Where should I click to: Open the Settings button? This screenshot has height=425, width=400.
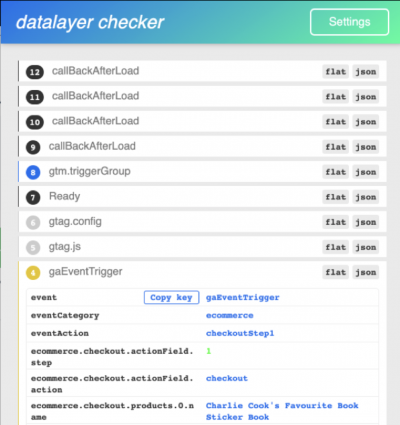(x=349, y=22)
